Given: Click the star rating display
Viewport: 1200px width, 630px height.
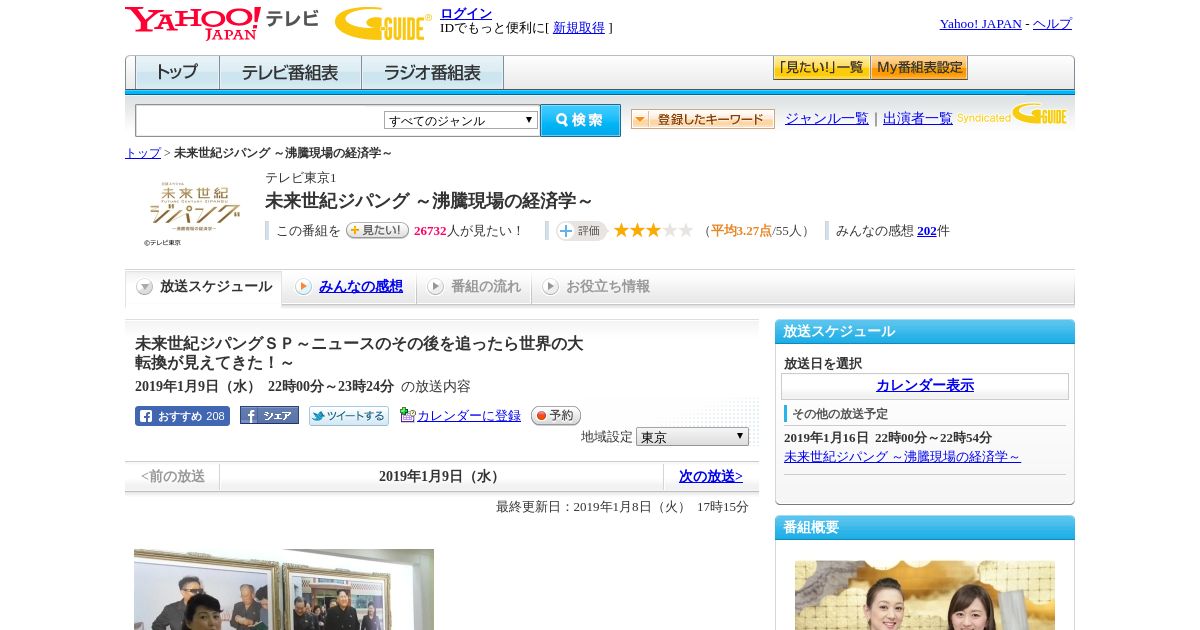Looking at the screenshot, I should pos(653,231).
